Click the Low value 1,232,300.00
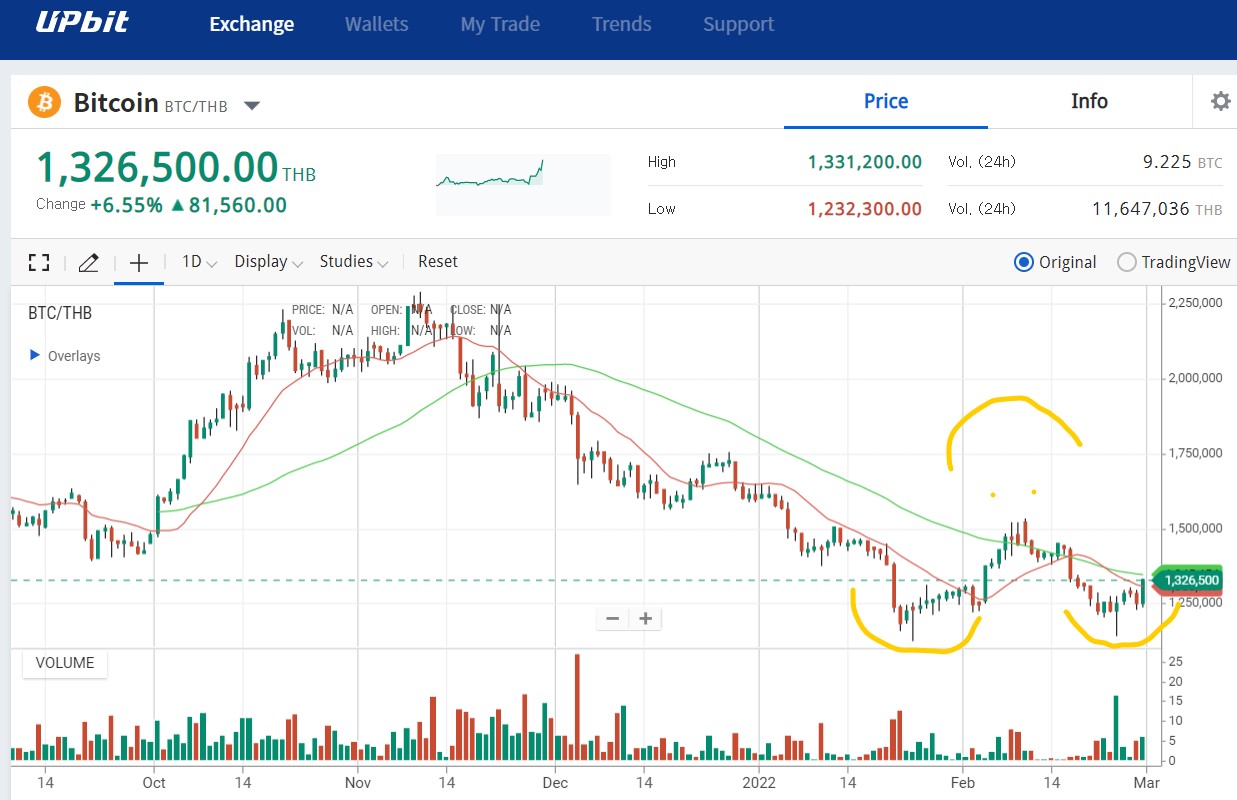 click(865, 209)
